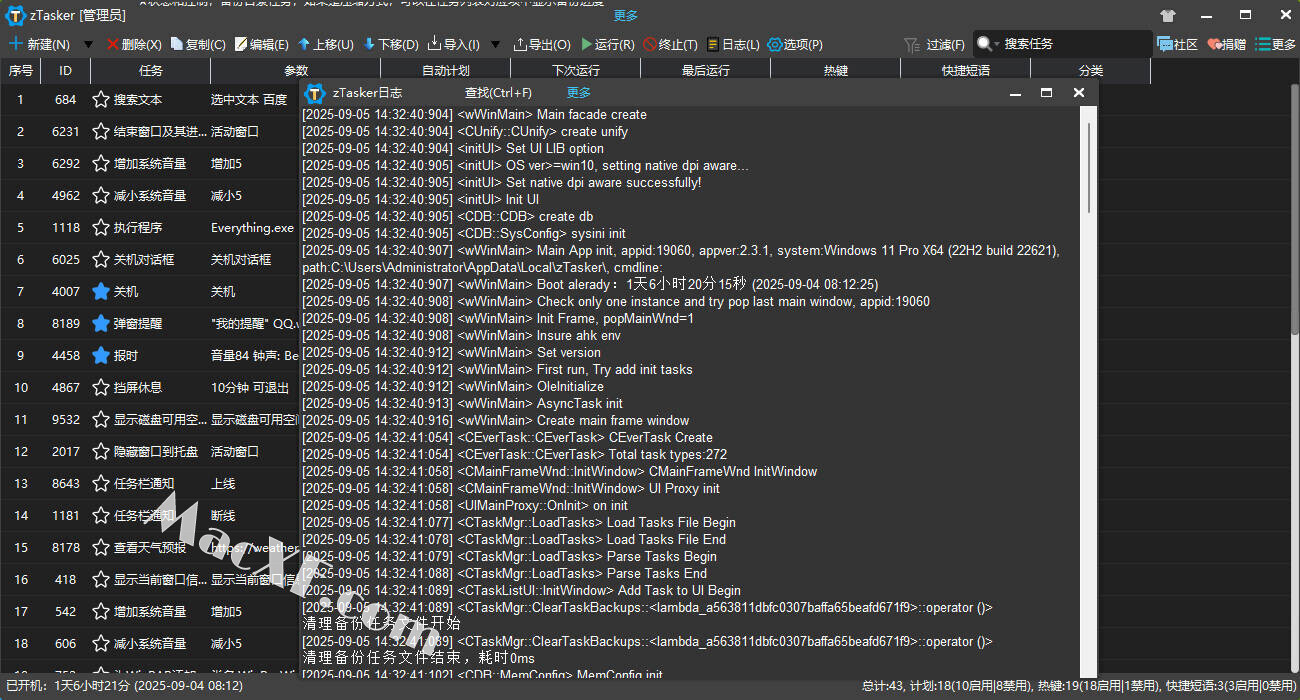Click the zTasker日志 window logo icon
This screenshot has height=700, width=1300.
point(315,93)
